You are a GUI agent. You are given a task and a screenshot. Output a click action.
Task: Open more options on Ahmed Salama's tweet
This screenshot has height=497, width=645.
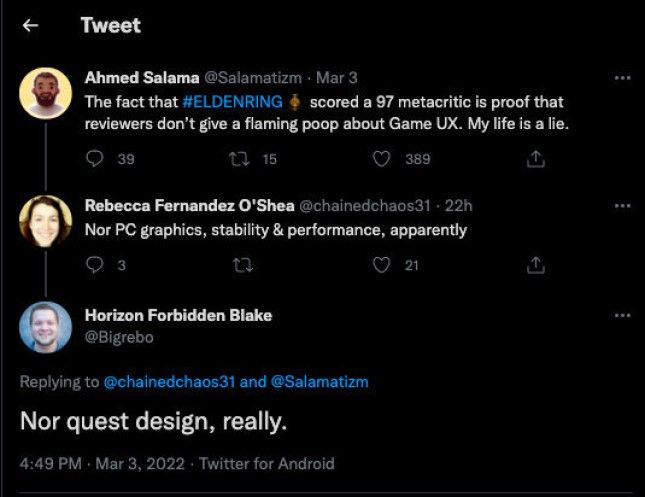pos(623,78)
